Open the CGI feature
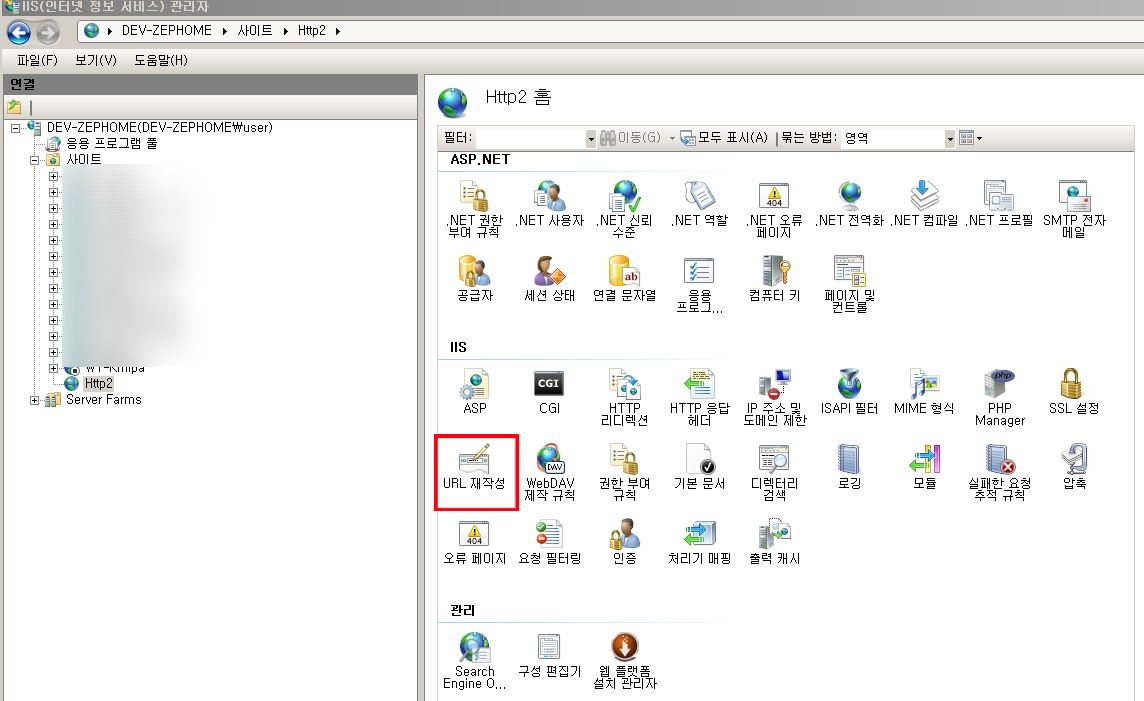This screenshot has width=1144, height=701. tap(549, 392)
